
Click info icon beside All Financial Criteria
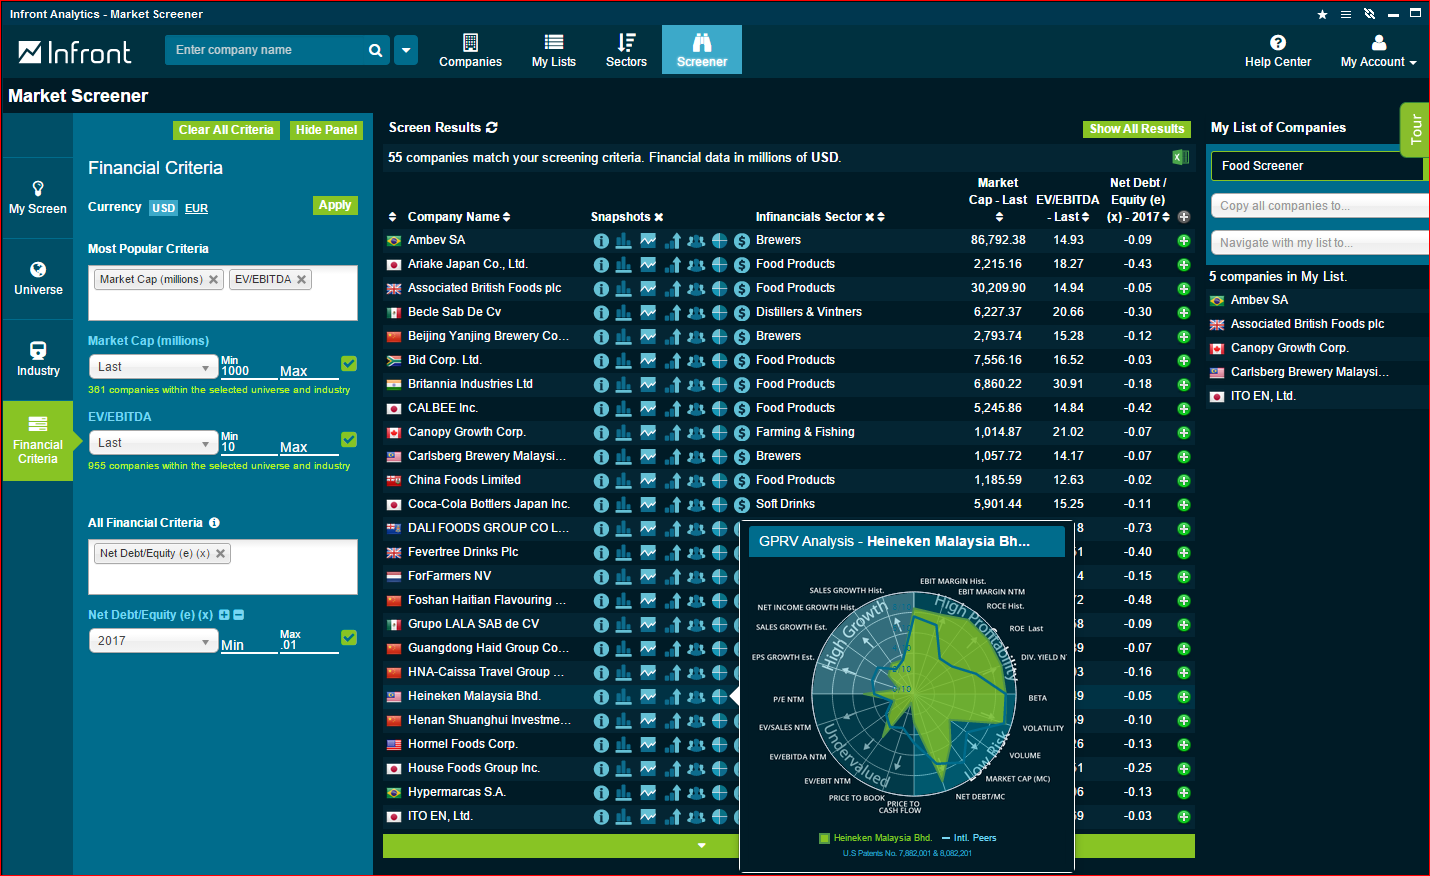pos(214,523)
